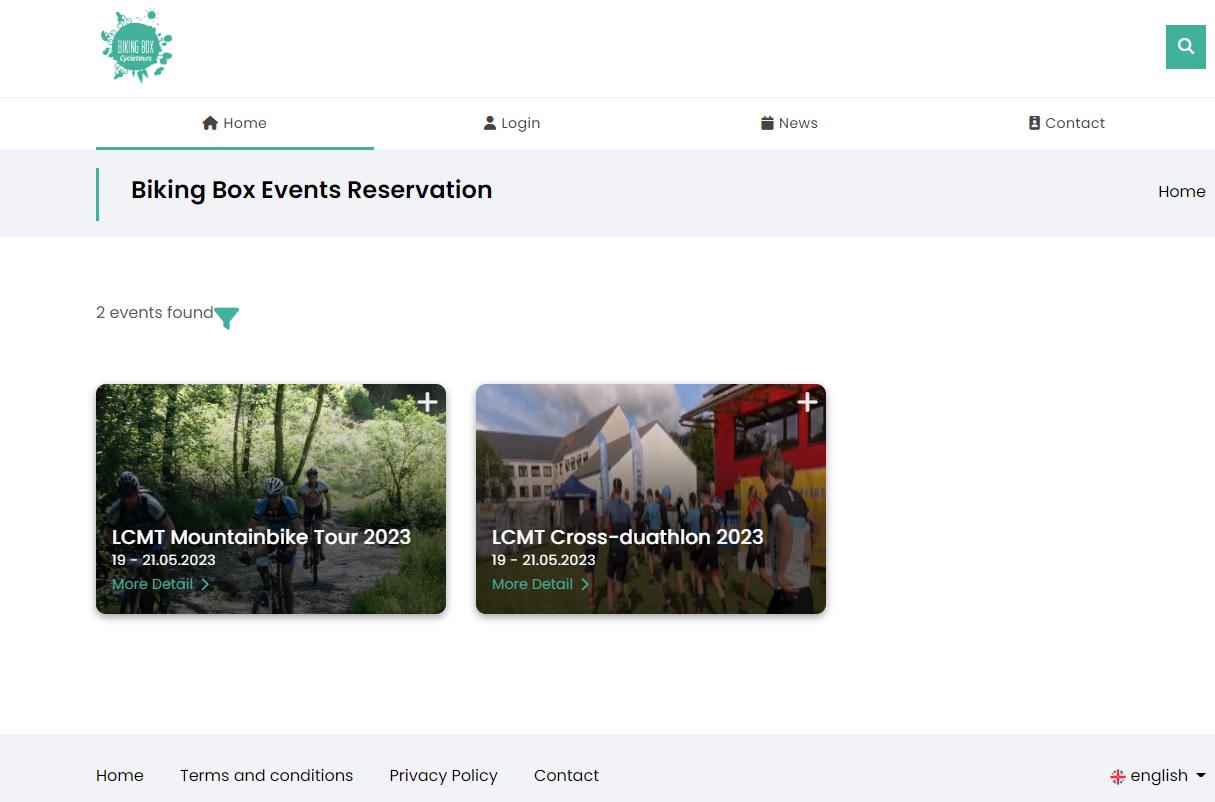Click the UK flag icon in footer
This screenshot has width=1215, height=802.
point(1118,777)
